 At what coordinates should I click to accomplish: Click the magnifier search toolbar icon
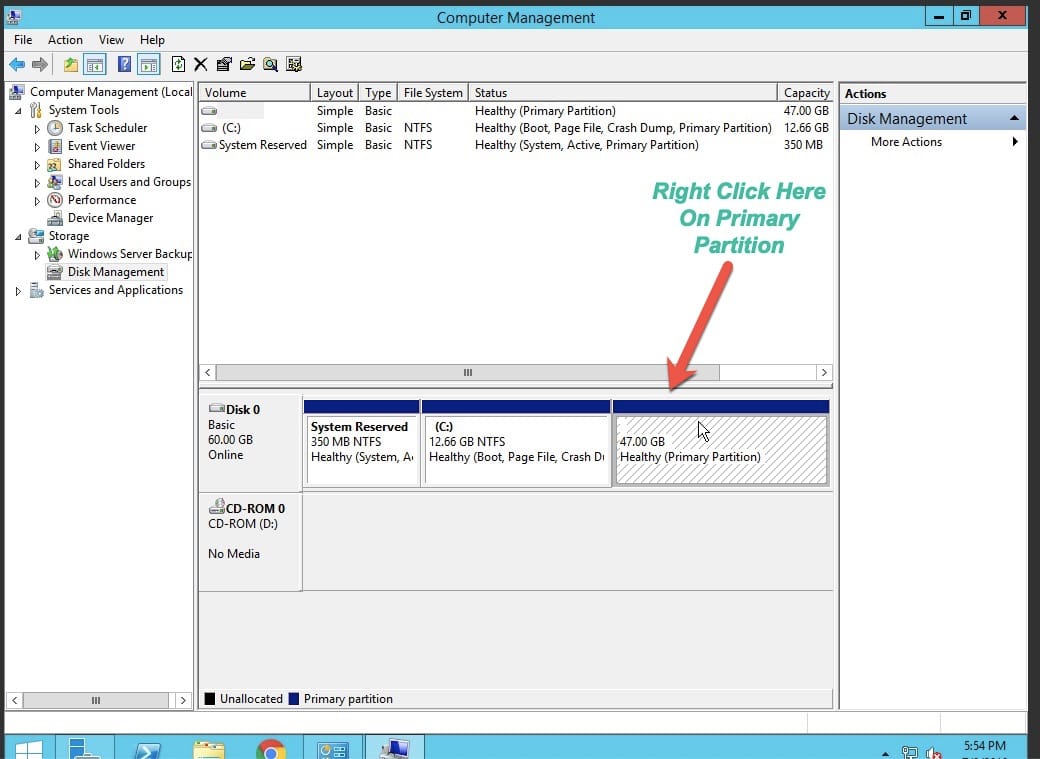tap(270, 65)
